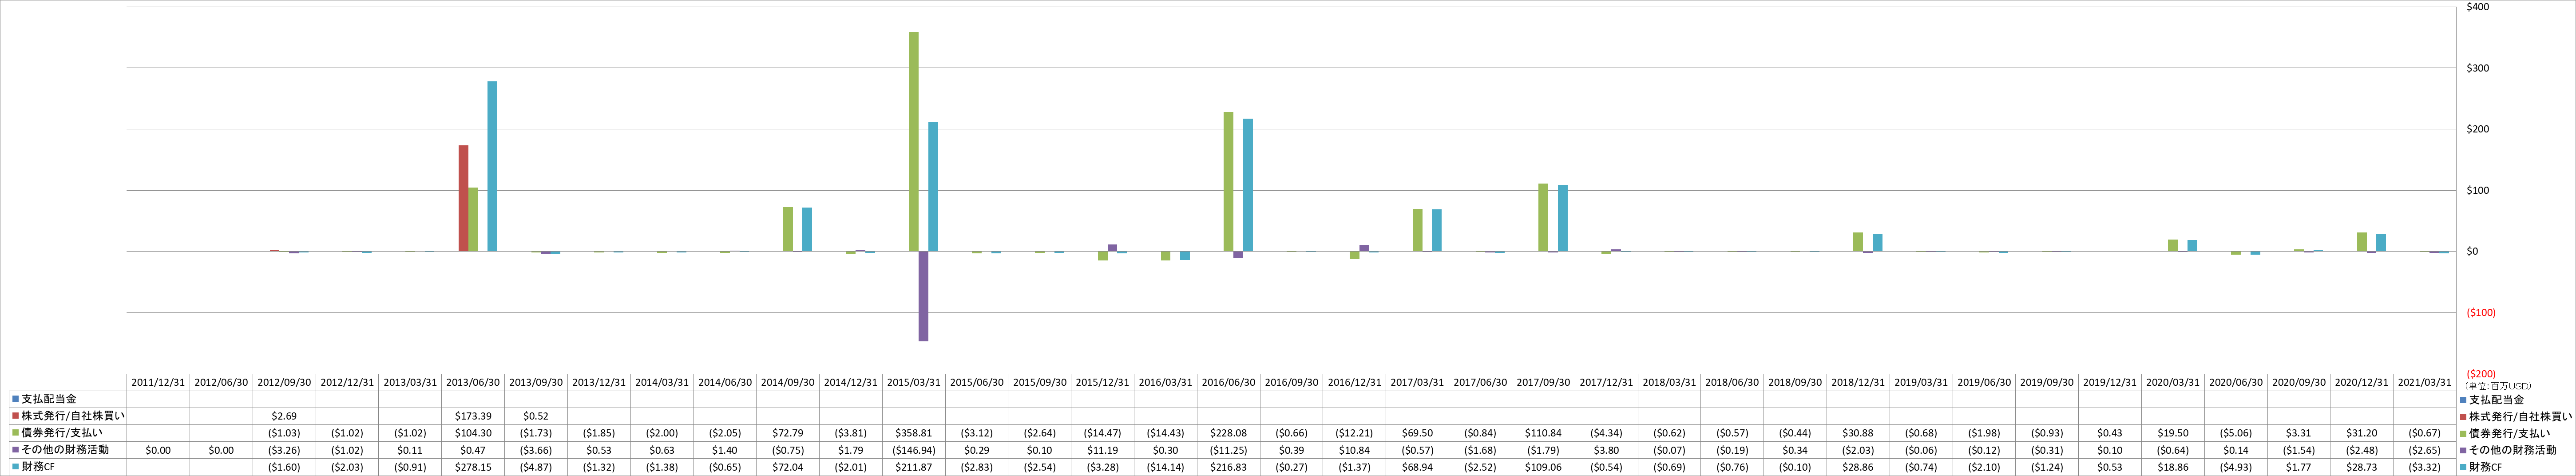Select the 支払配当金 row header in the data table
The height and width of the screenshot is (476, 2576).
point(68,399)
